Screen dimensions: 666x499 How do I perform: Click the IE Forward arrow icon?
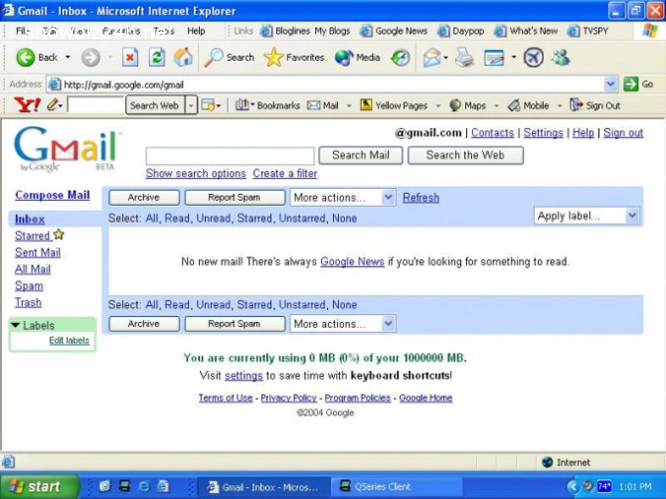[90, 57]
